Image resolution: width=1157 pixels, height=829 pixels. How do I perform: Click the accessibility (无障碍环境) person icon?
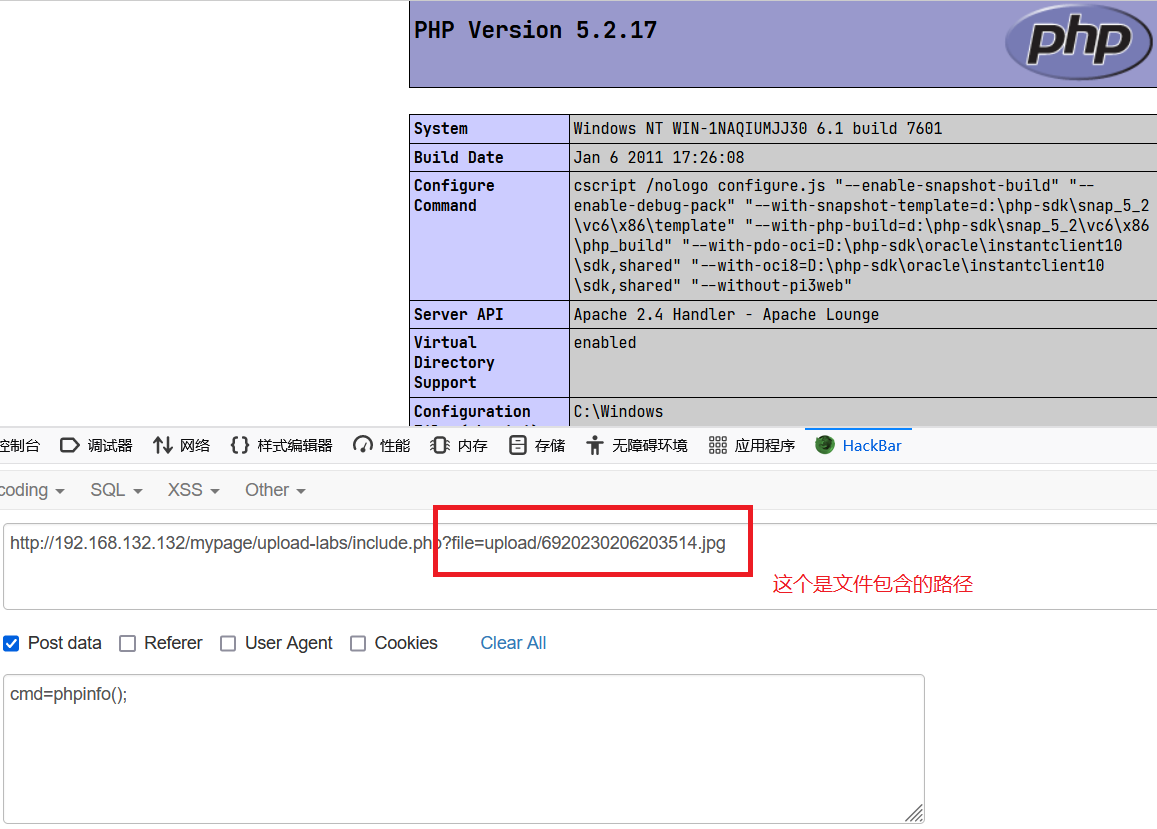(x=595, y=445)
